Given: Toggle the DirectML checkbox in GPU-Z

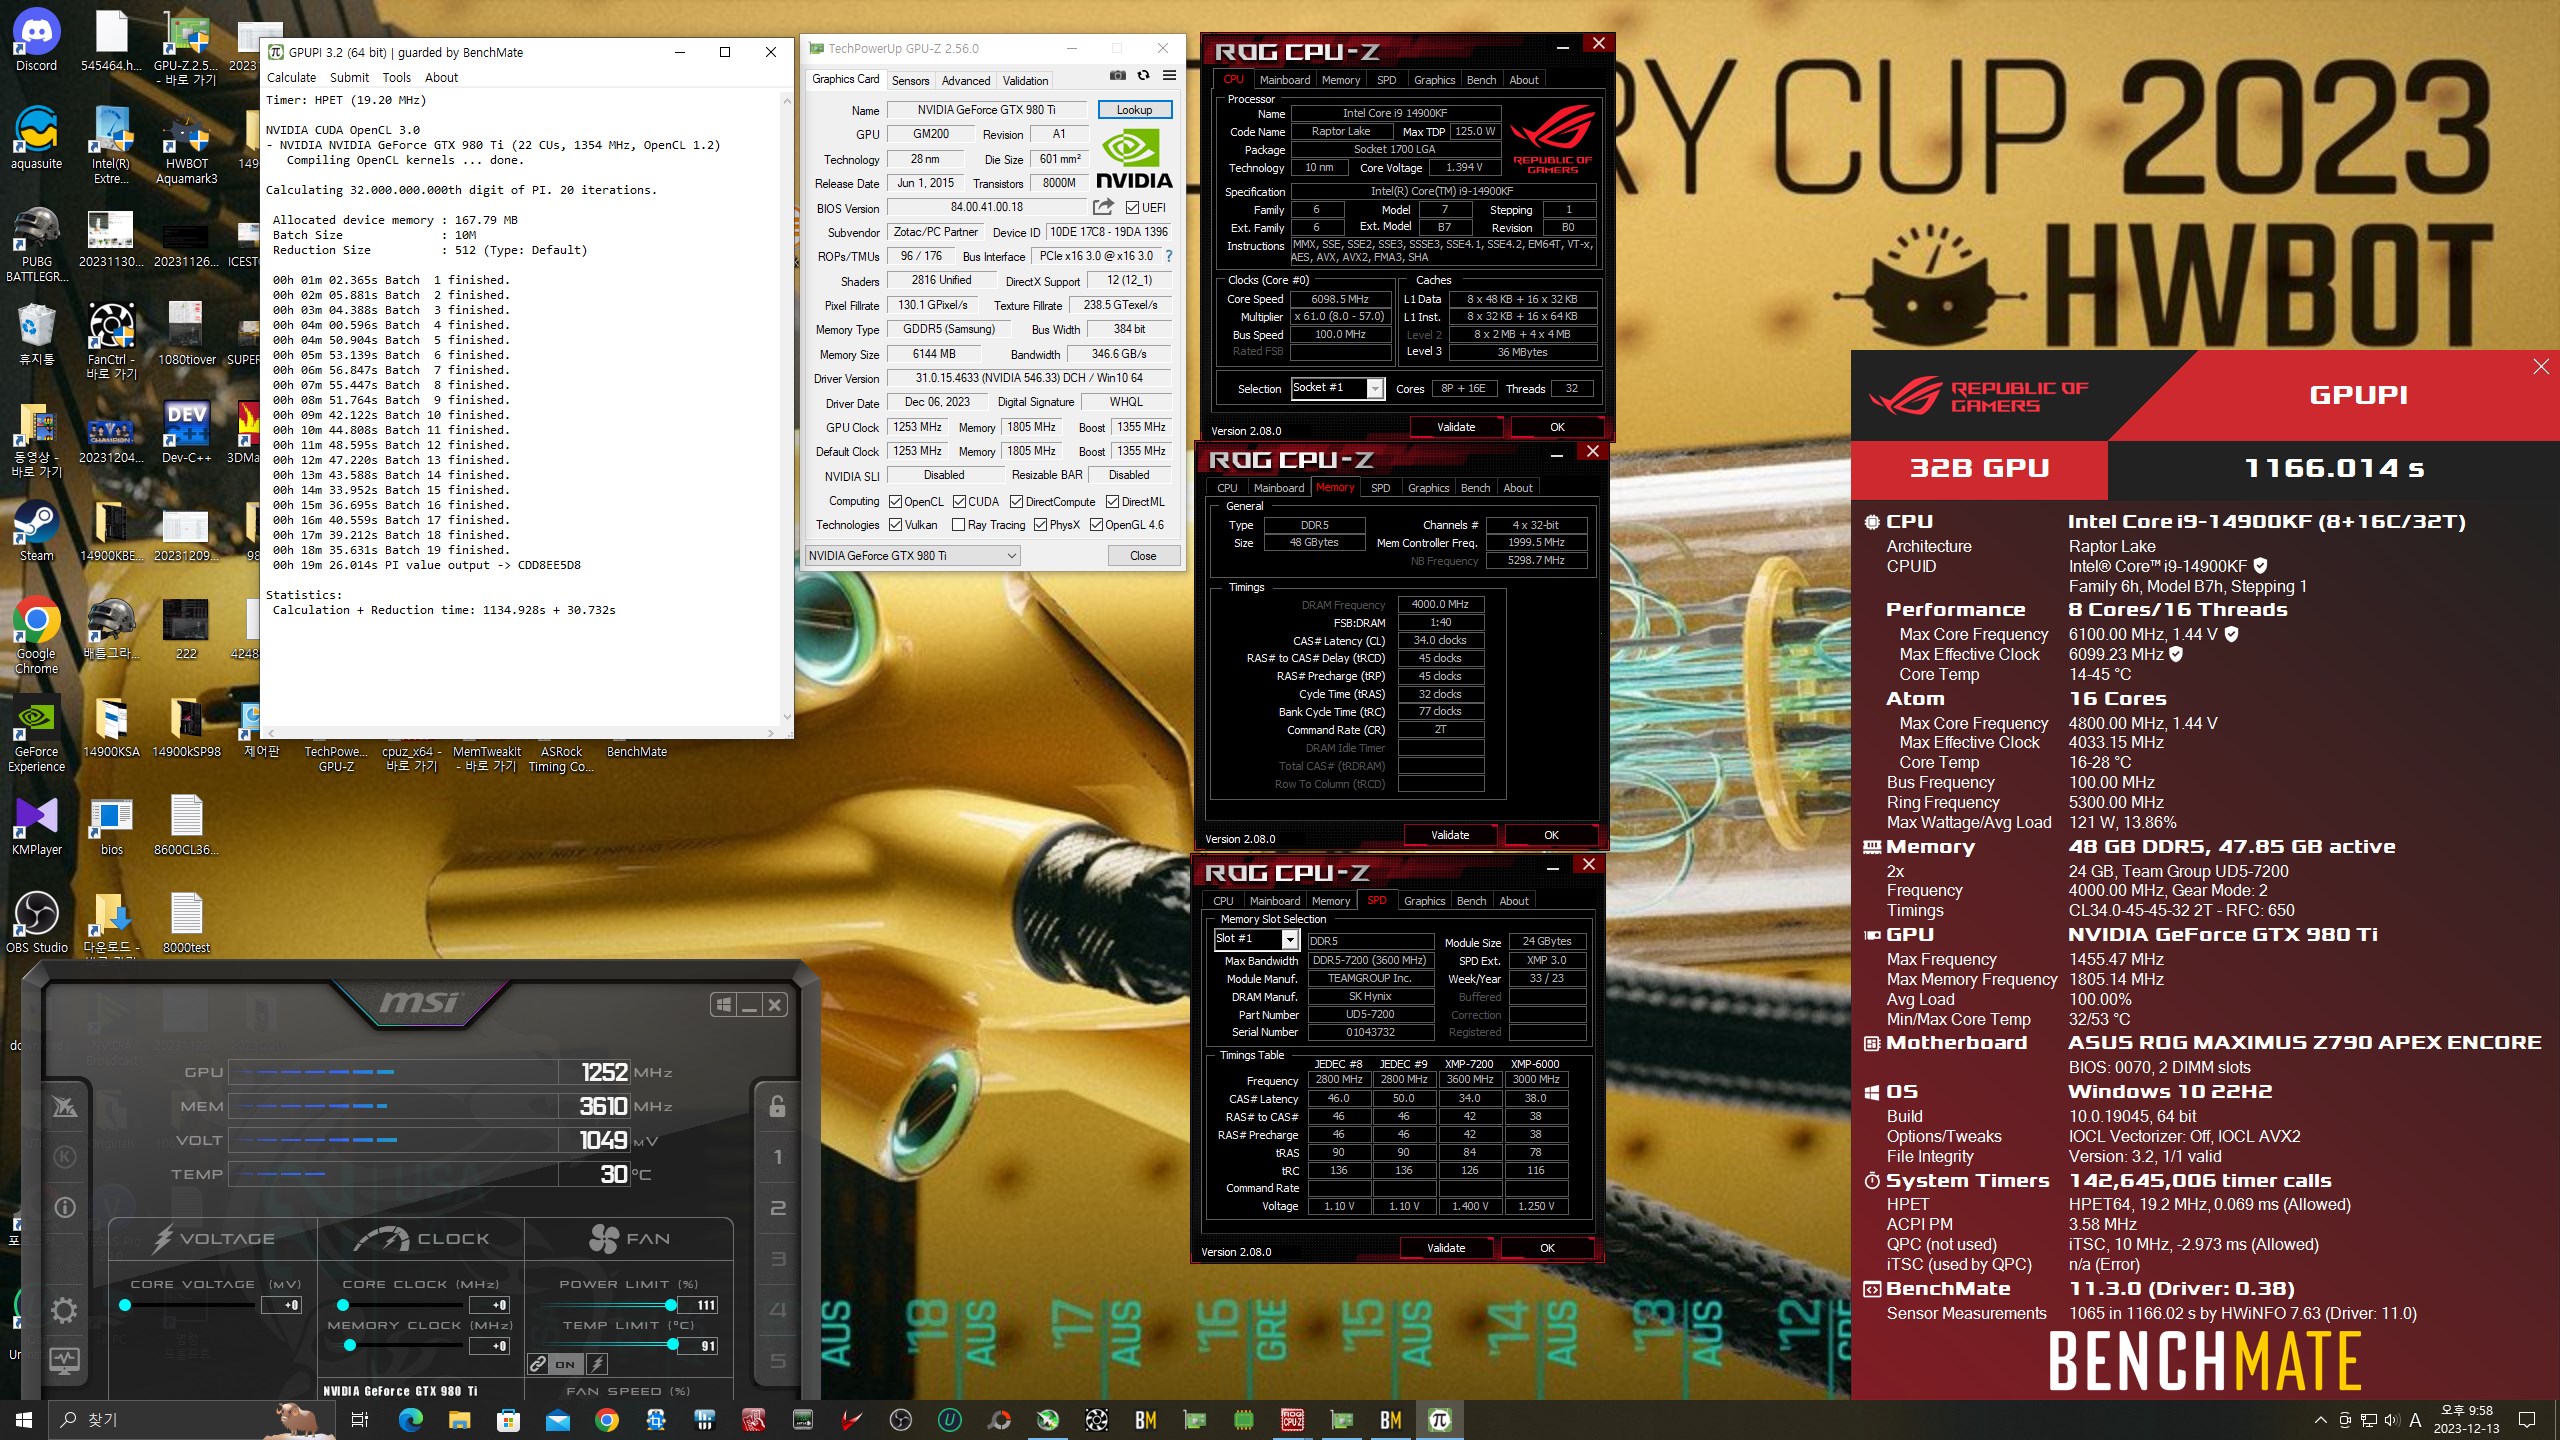Looking at the screenshot, I should click(1112, 502).
